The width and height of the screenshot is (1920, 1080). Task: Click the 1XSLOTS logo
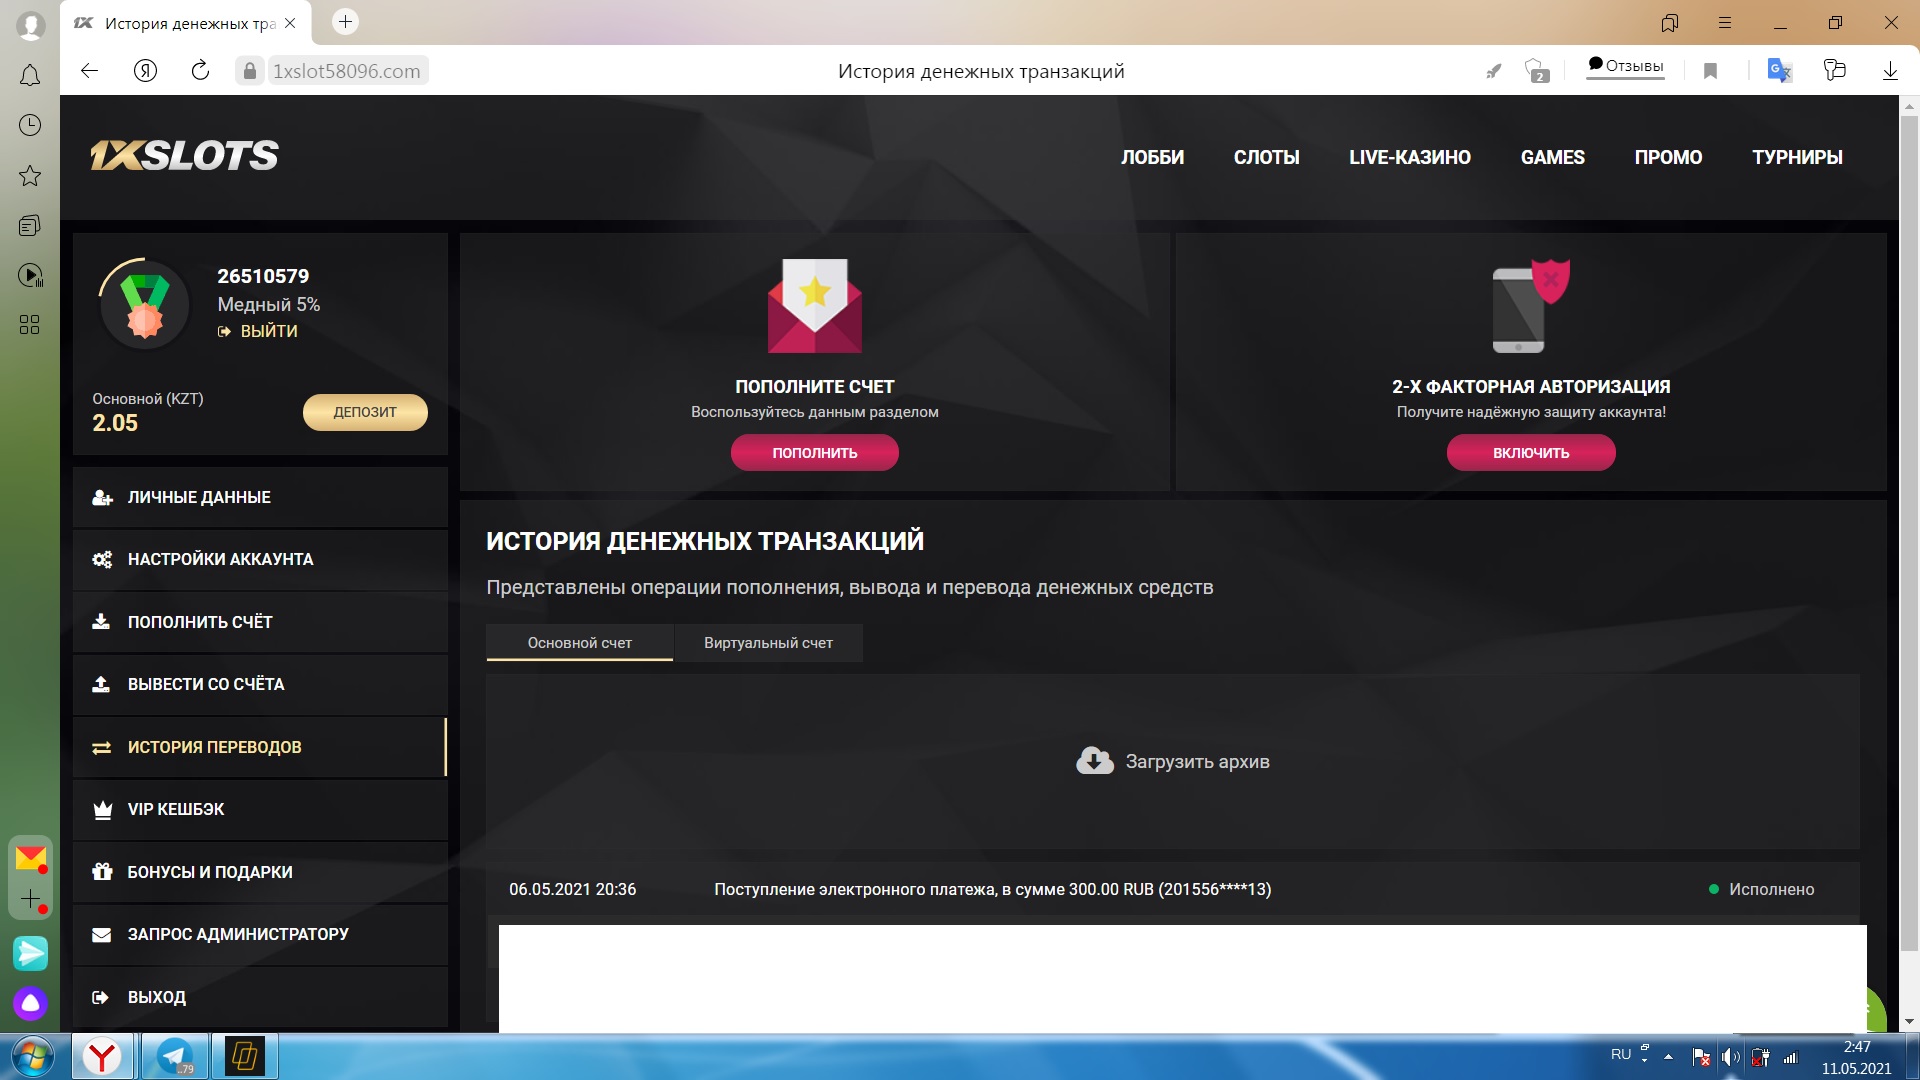[185, 155]
